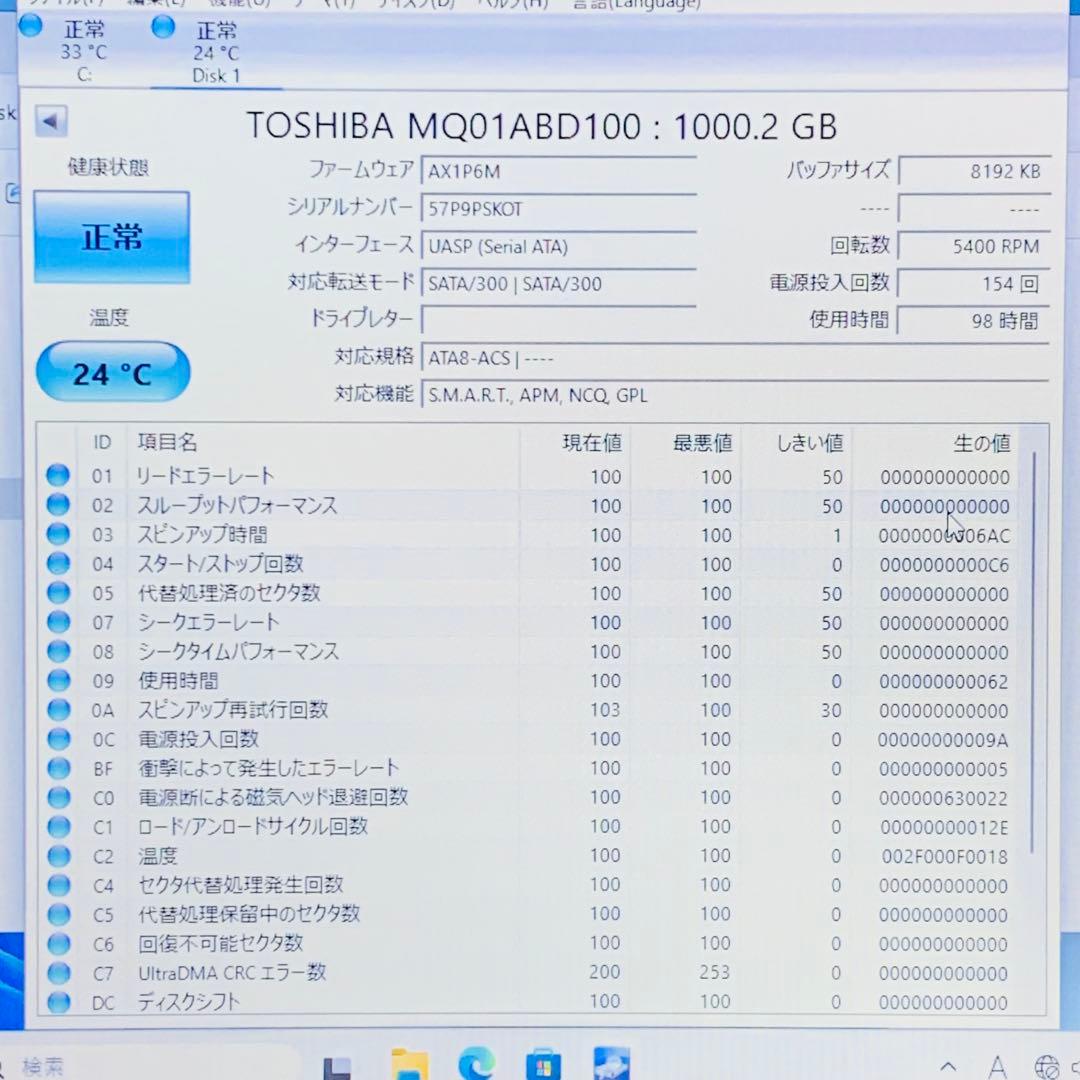This screenshot has height=1080, width=1080.
Task: Click the buffer size value 8192 KB
Action: point(974,171)
